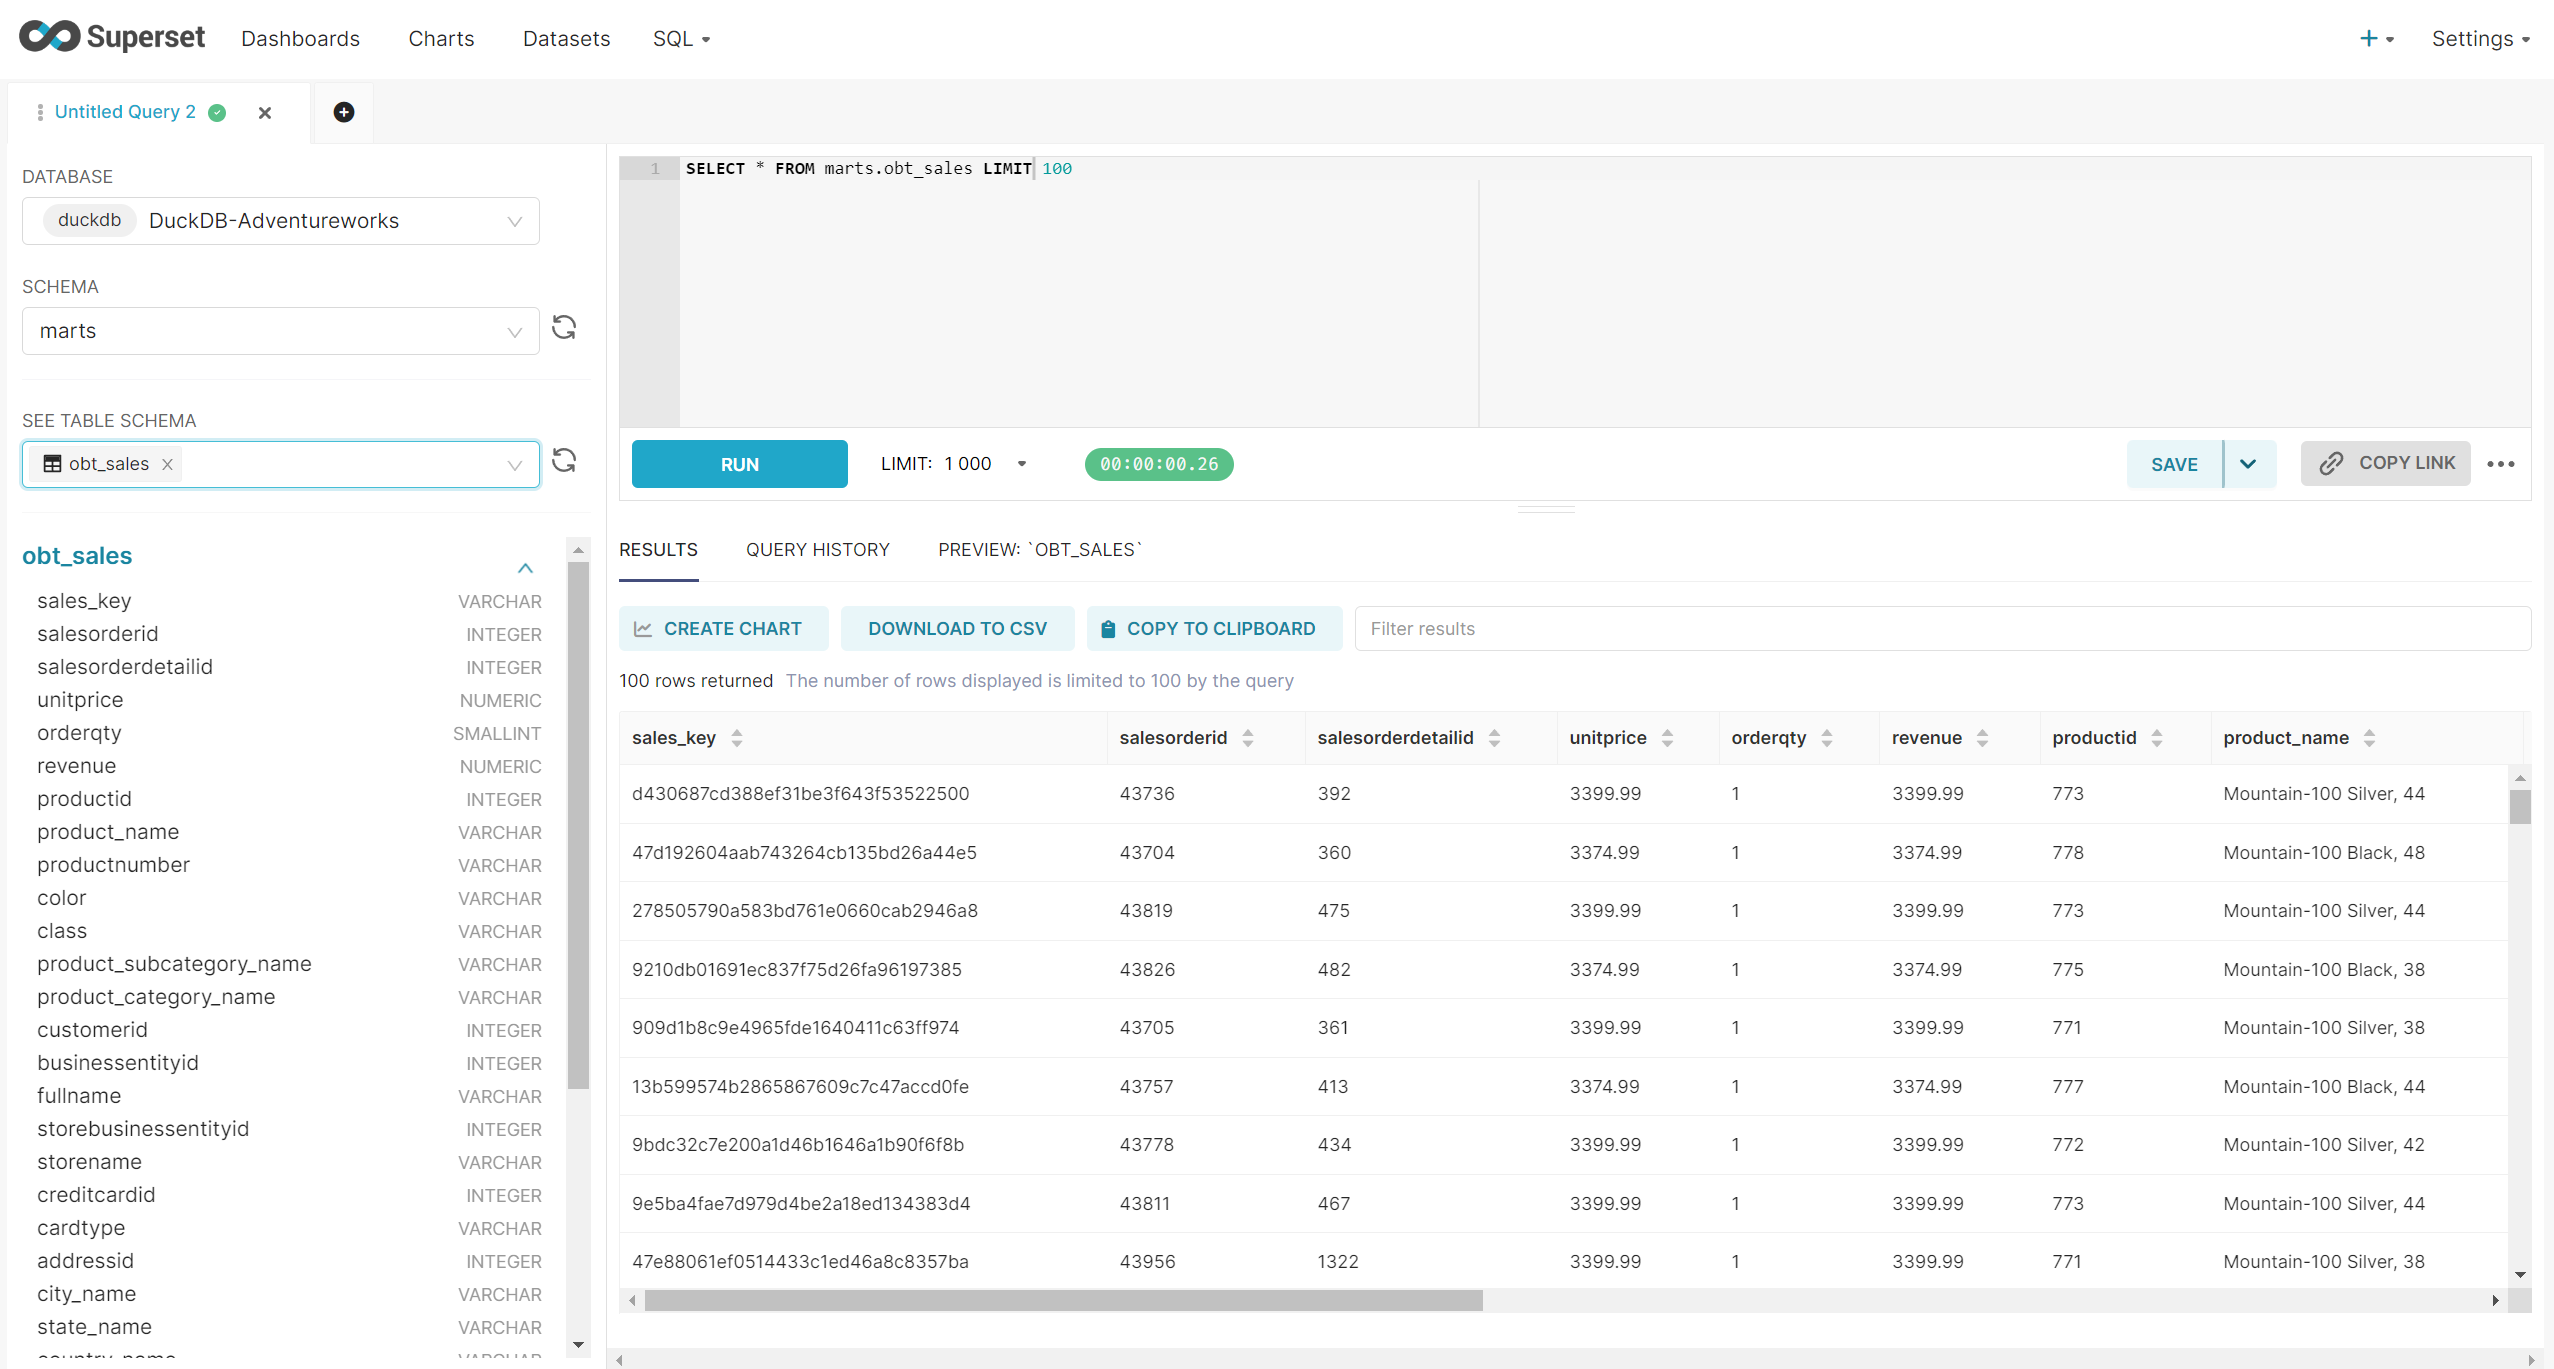2554x1369 pixels.
Task: Open the DuckDB-Adventureworks database dropdown
Action: (x=280, y=221)
